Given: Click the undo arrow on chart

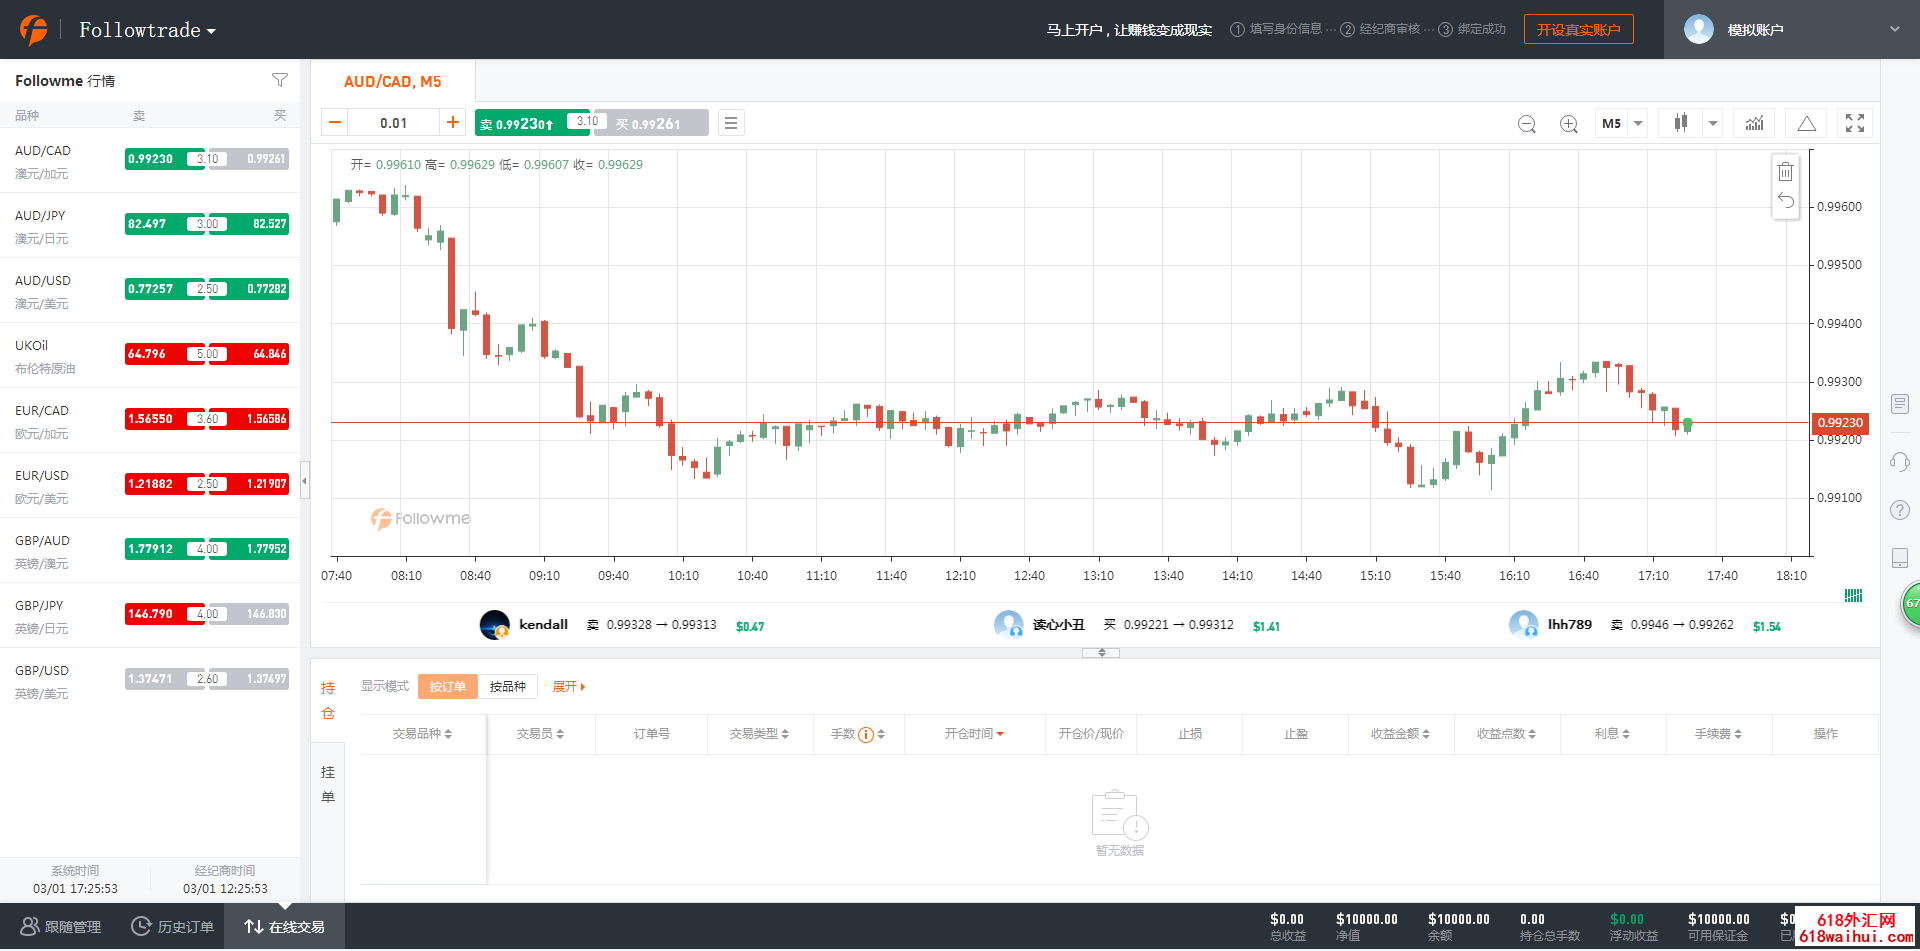Looking at the screenshot, I should (x=1785, y=201).
